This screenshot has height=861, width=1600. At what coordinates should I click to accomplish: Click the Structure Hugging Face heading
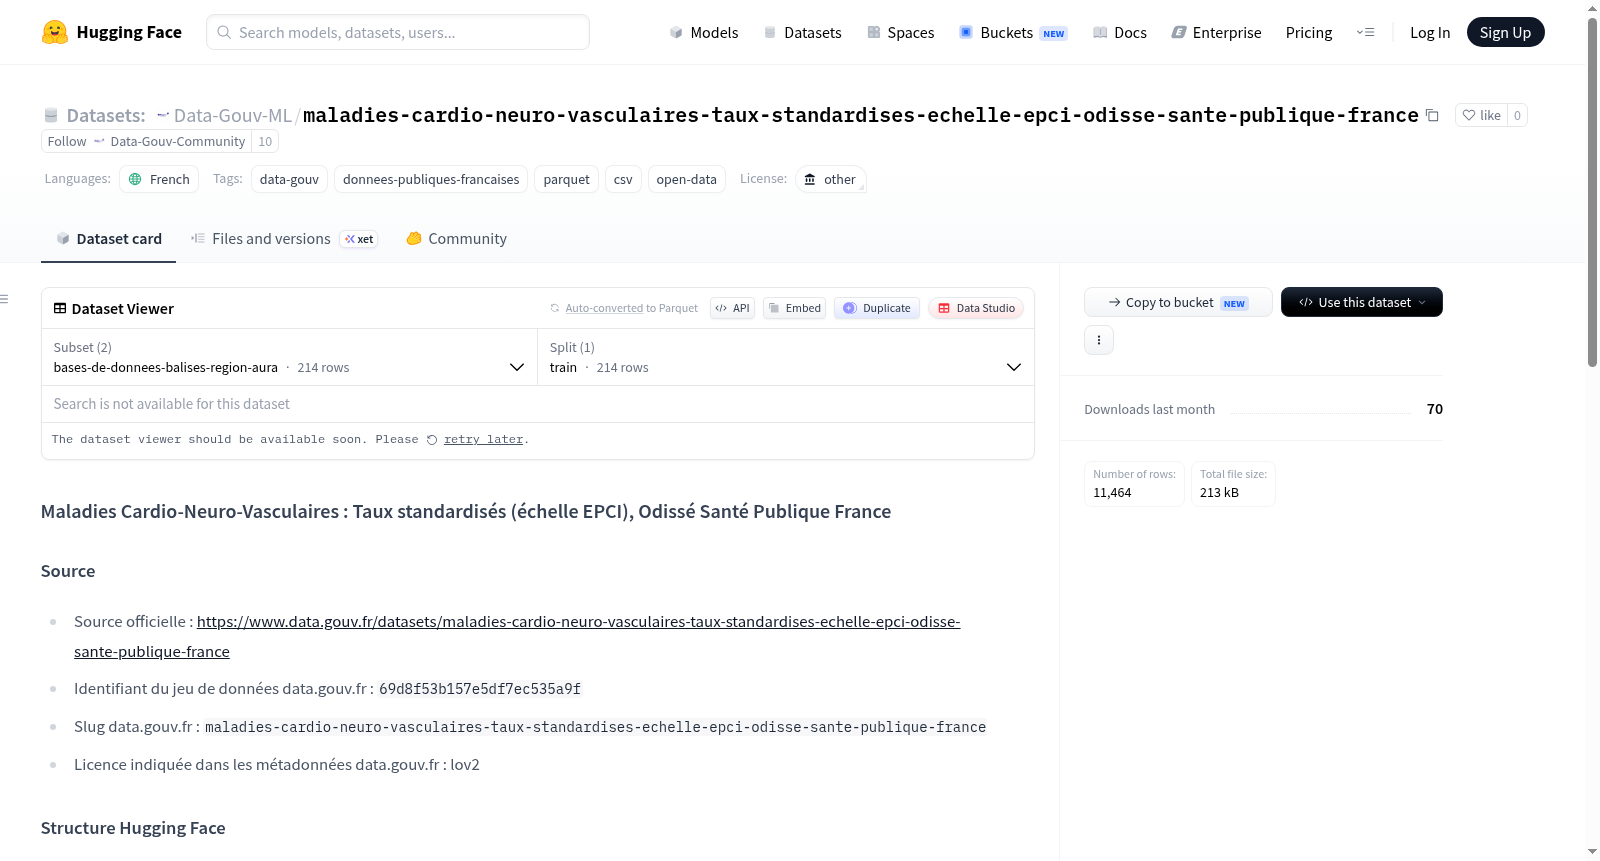(133, 828)
